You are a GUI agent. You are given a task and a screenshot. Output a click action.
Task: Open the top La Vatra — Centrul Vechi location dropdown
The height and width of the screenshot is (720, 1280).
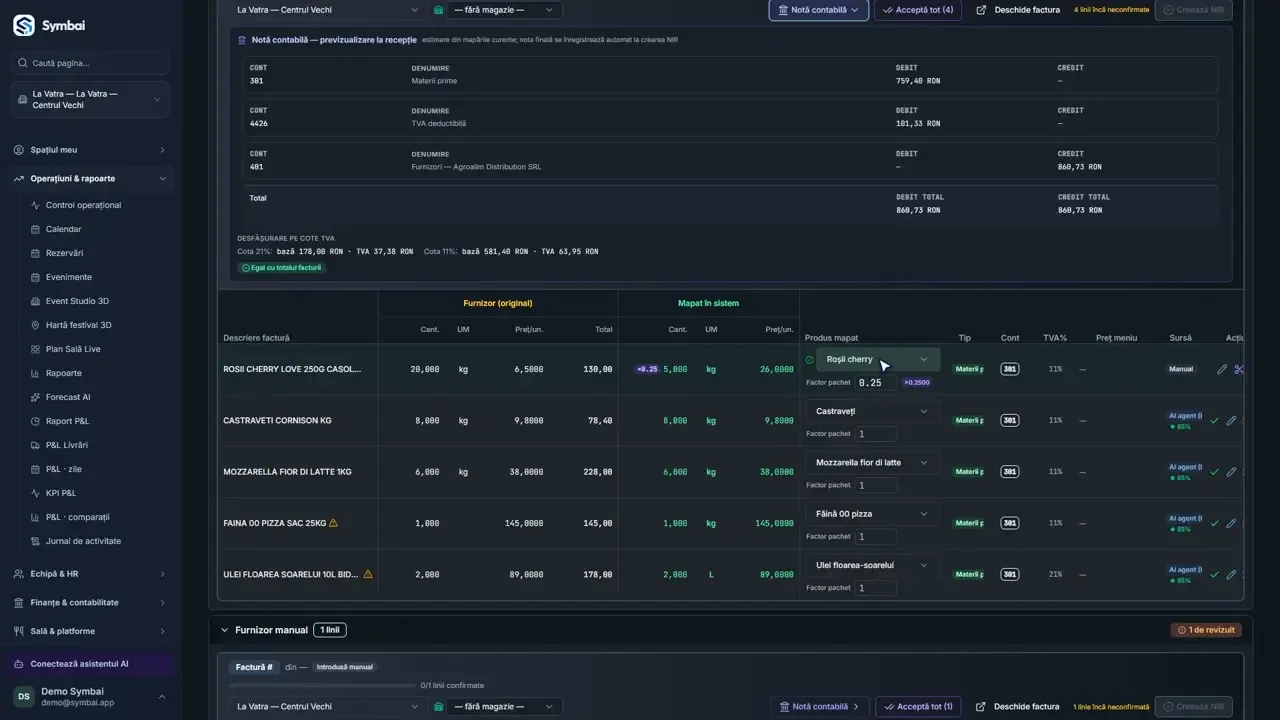point(328,10)
